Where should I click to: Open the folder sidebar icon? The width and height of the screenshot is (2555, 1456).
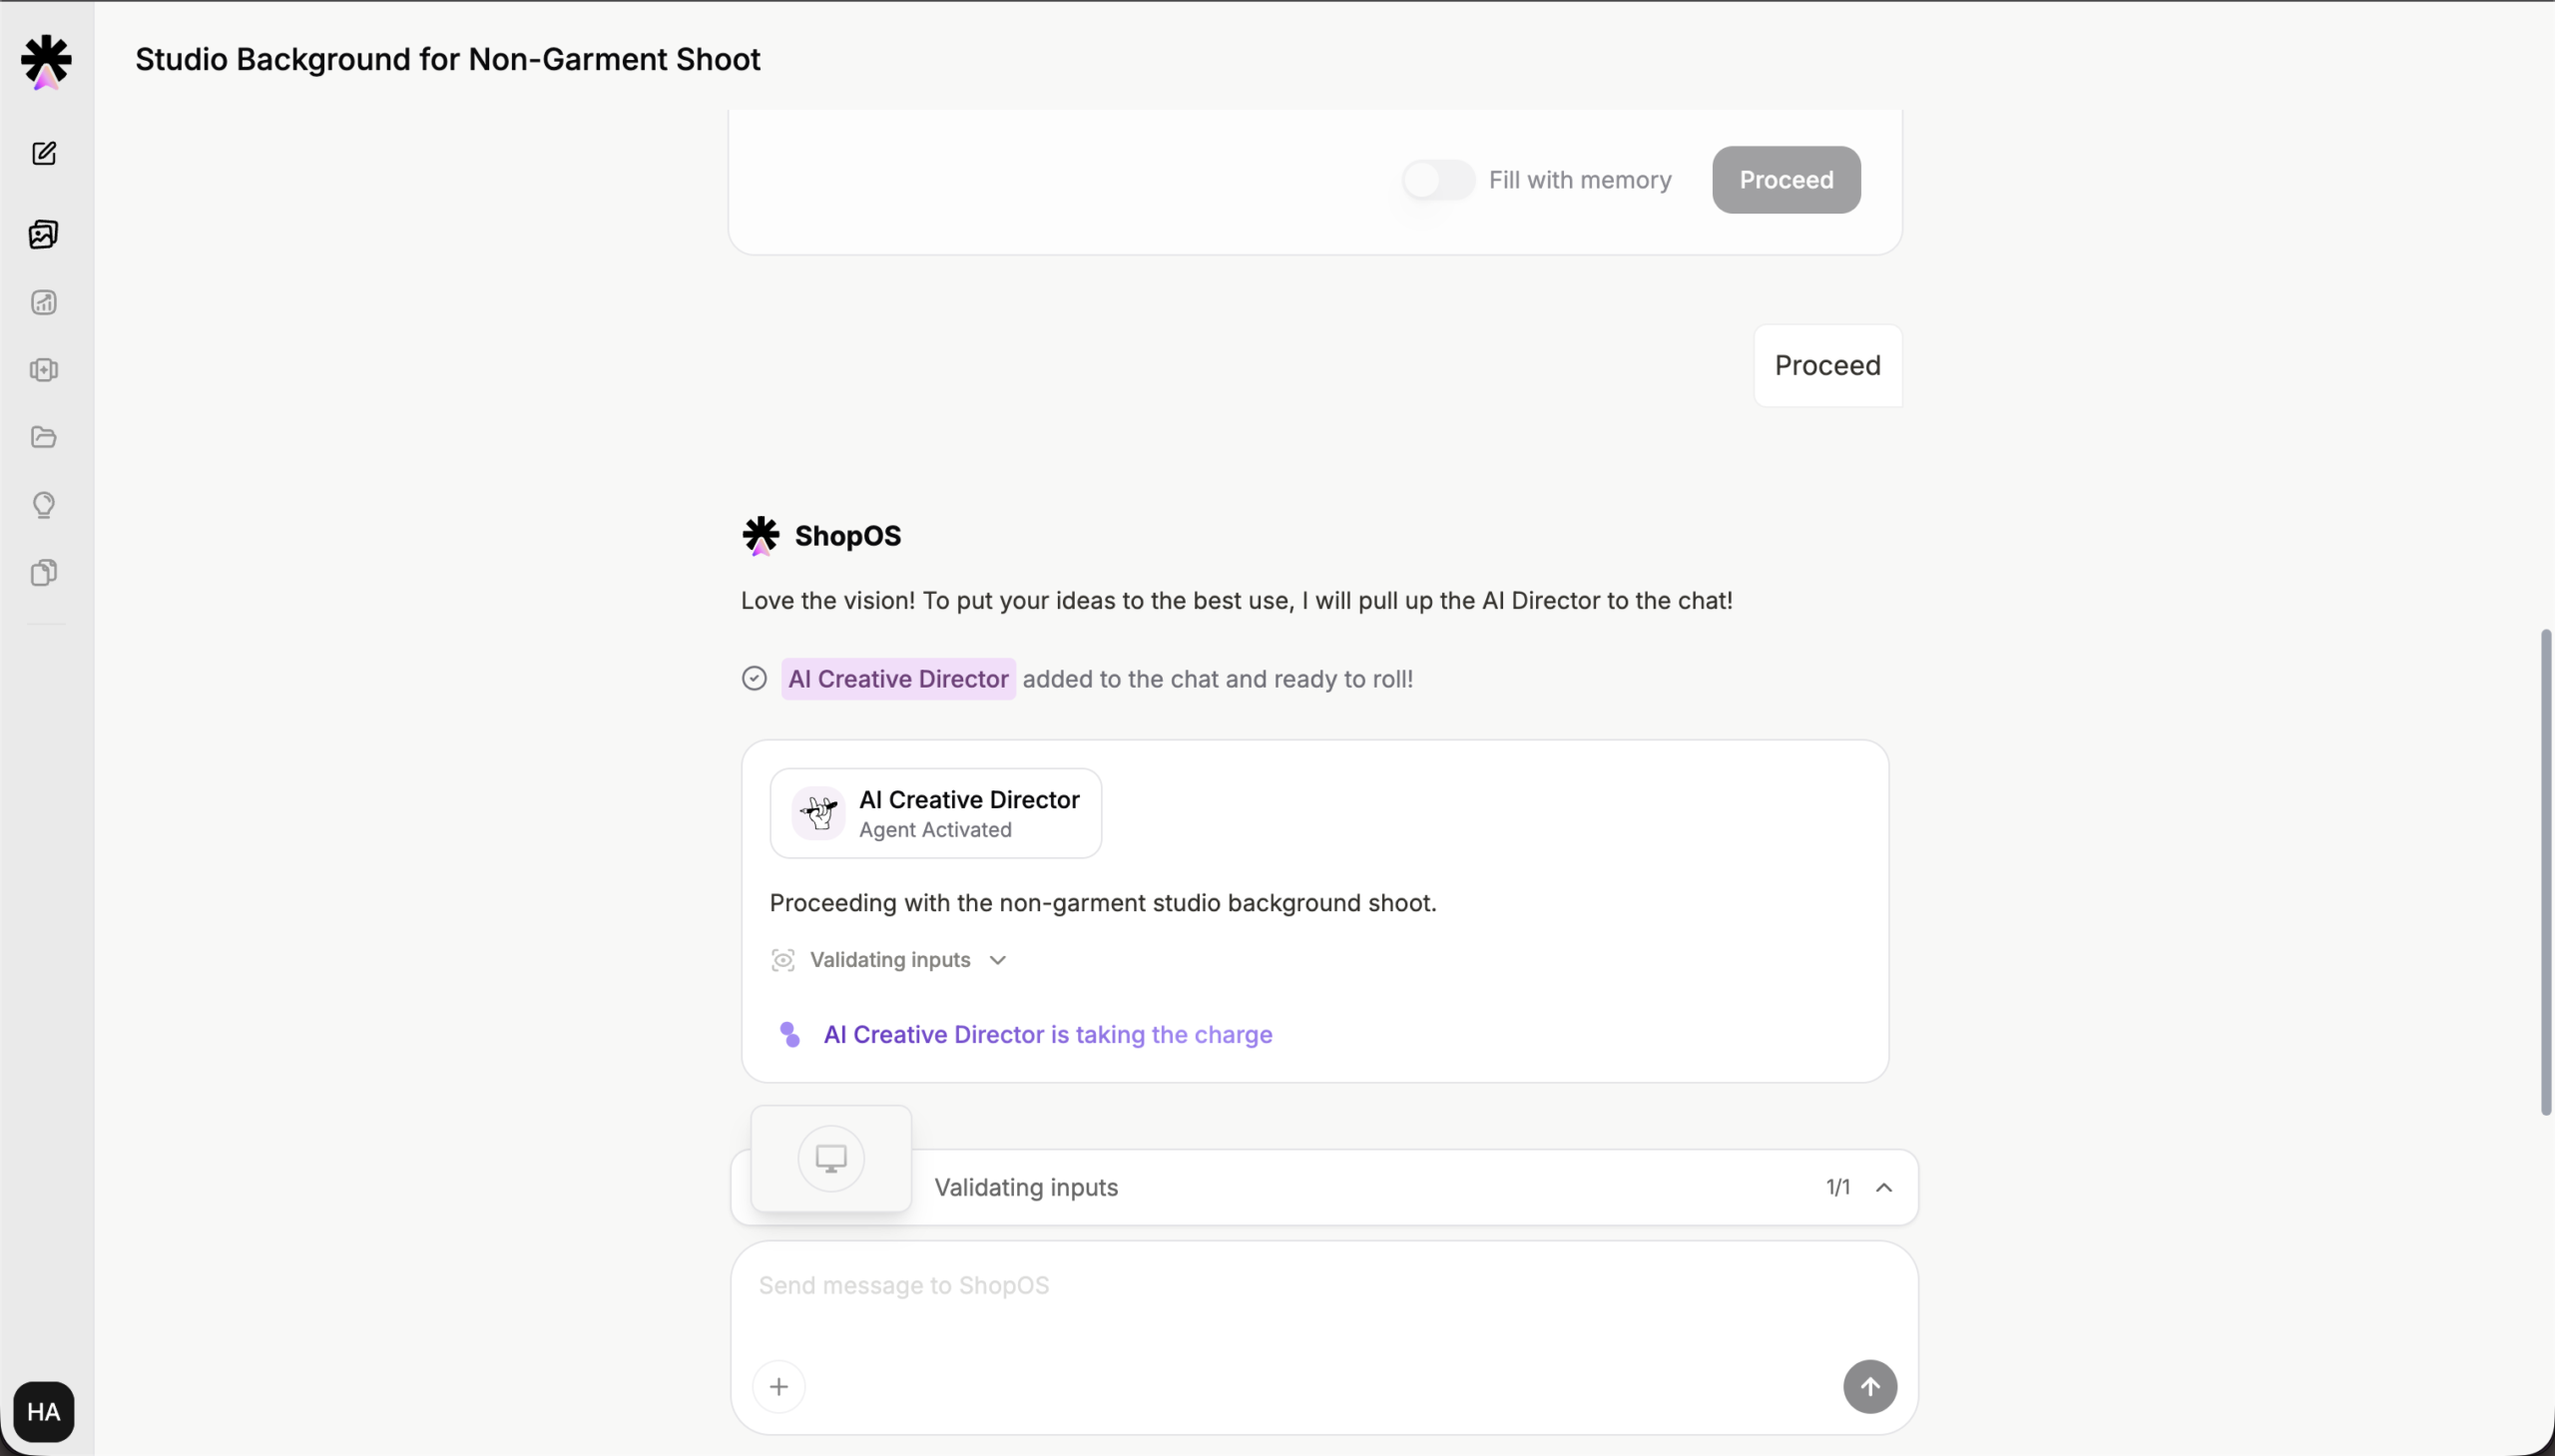tap(44, 437)
